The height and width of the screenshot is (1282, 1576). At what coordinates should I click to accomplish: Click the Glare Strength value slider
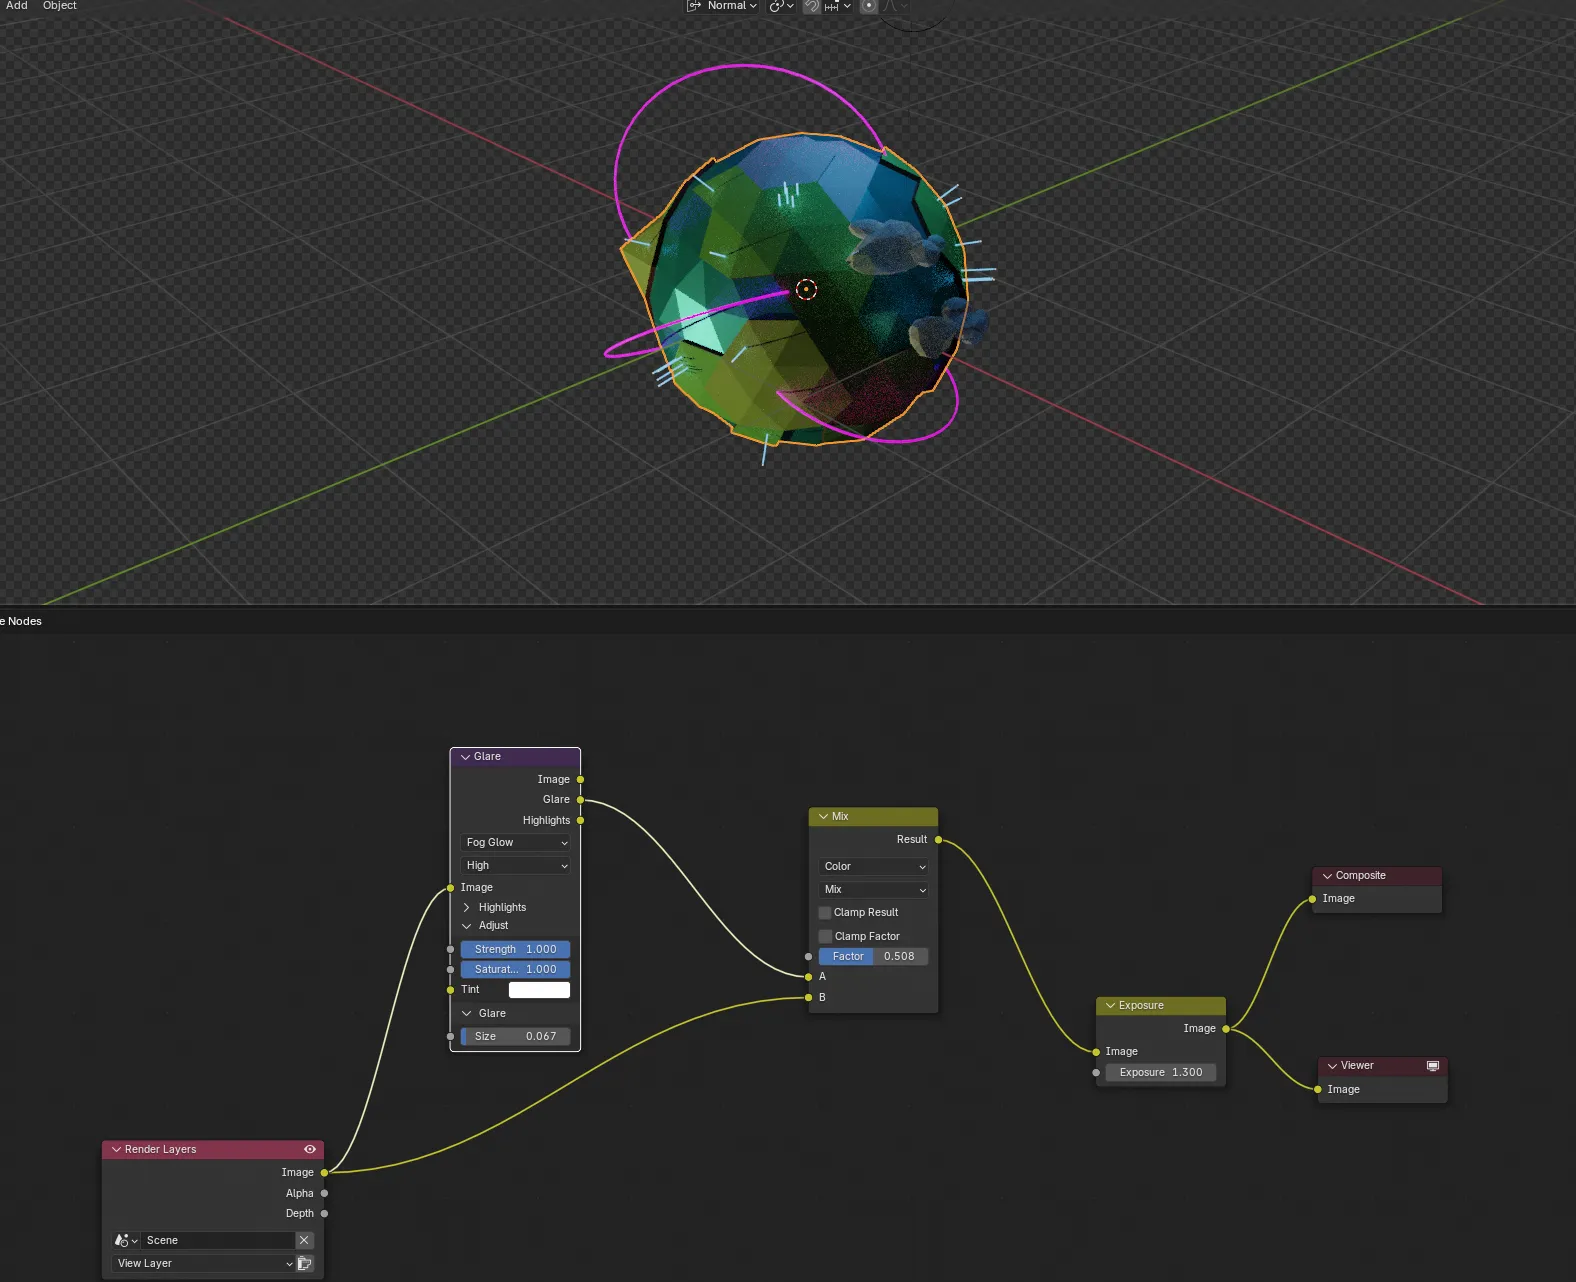pyautogui.click(x=516, y=949)
